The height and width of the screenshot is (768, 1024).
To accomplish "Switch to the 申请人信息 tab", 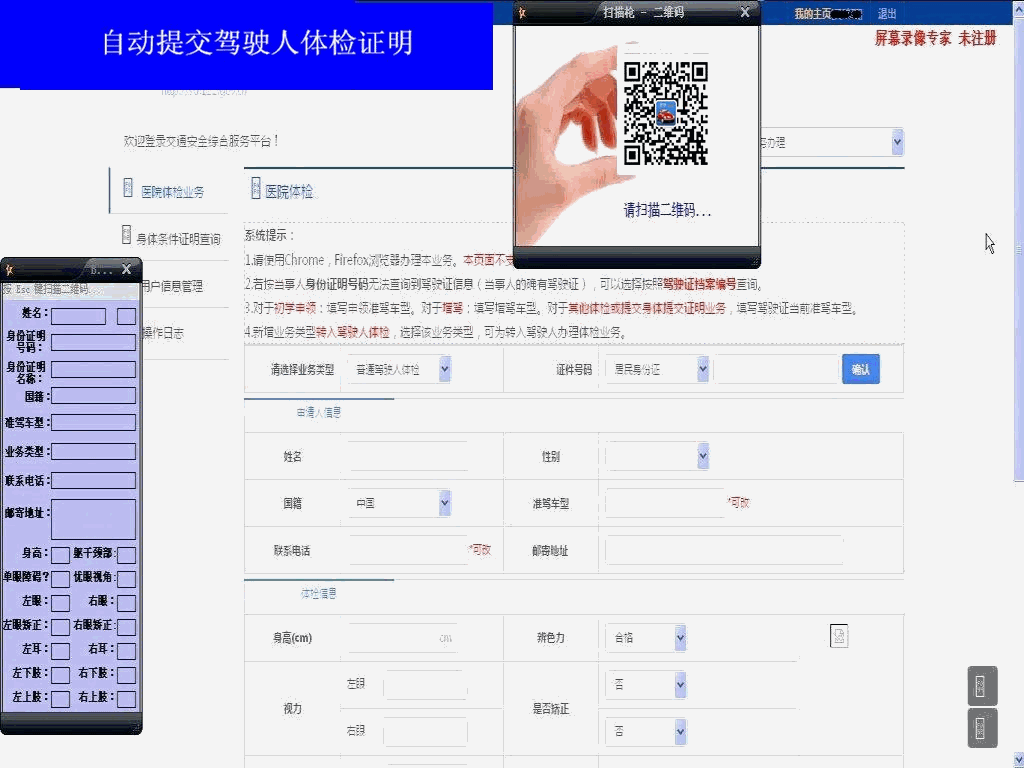I will click(319, 412).
